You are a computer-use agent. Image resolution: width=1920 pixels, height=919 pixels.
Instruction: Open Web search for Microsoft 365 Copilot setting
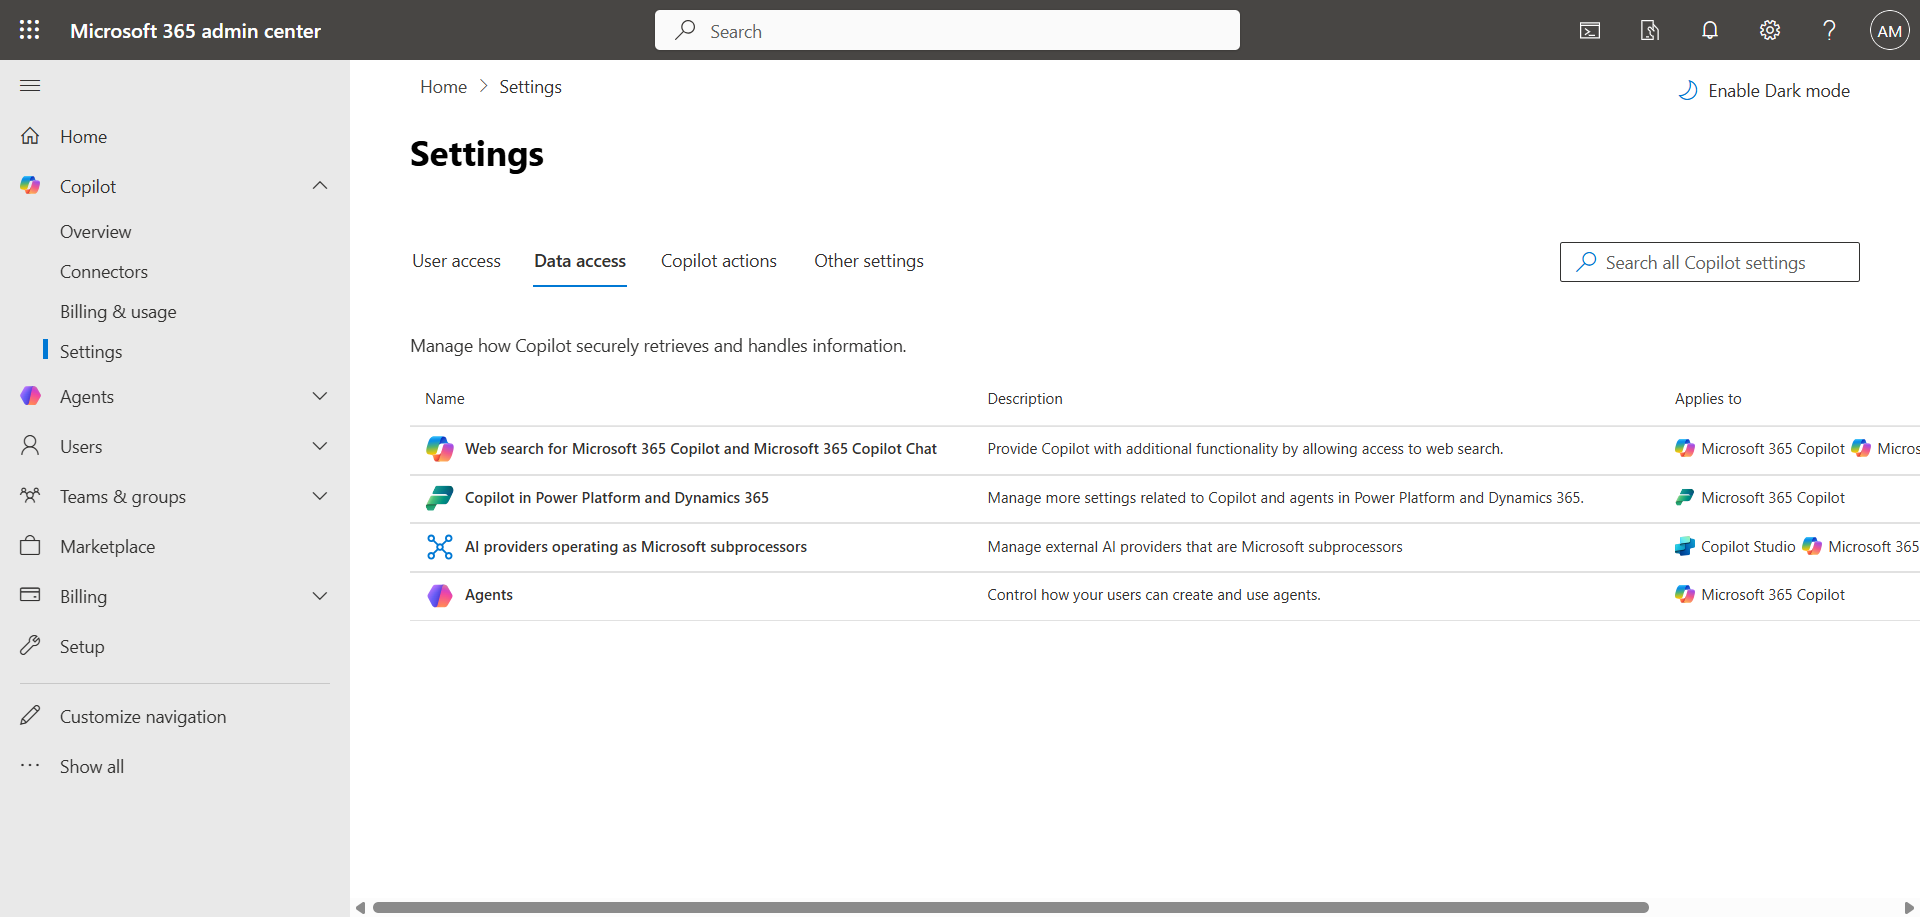tap(700, 449)
